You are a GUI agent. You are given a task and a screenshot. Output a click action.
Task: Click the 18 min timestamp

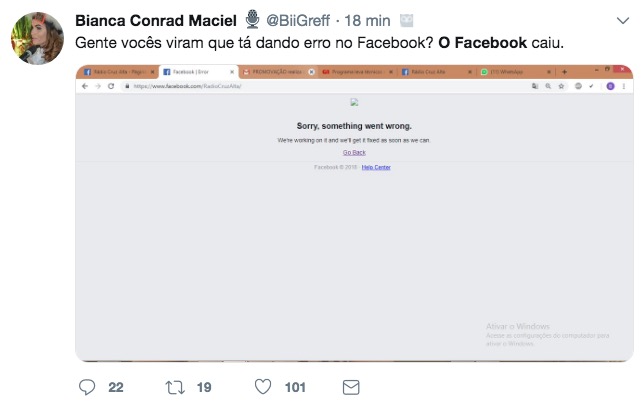click(366, 20)
